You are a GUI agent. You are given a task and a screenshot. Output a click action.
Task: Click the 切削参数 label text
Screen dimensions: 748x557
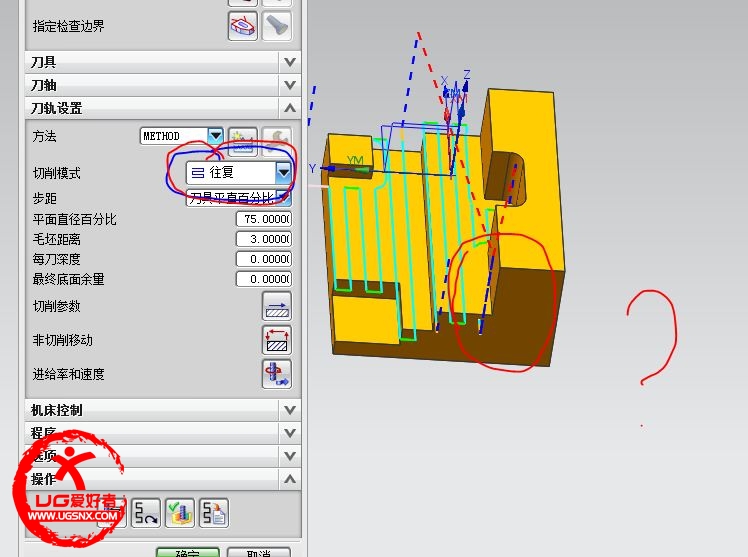(56, 306)
